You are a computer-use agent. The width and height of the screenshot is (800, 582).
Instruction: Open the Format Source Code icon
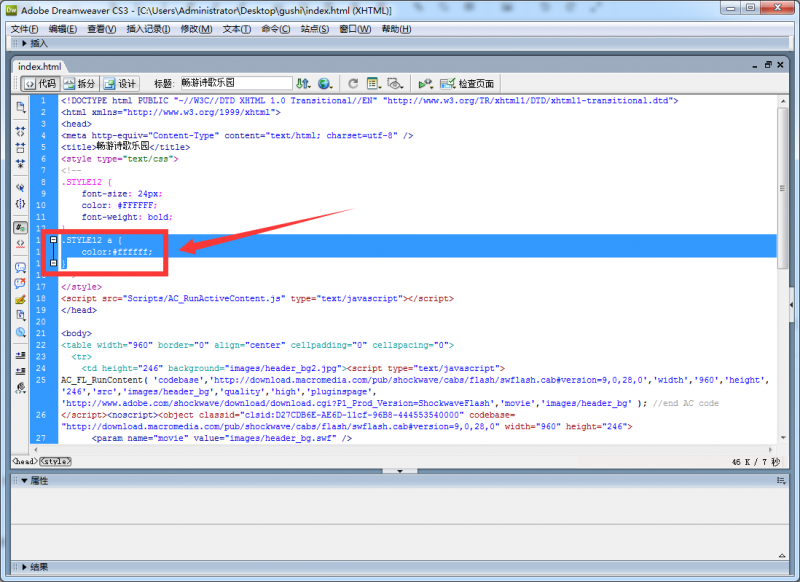pyautogui.click(x=20, y=388)
